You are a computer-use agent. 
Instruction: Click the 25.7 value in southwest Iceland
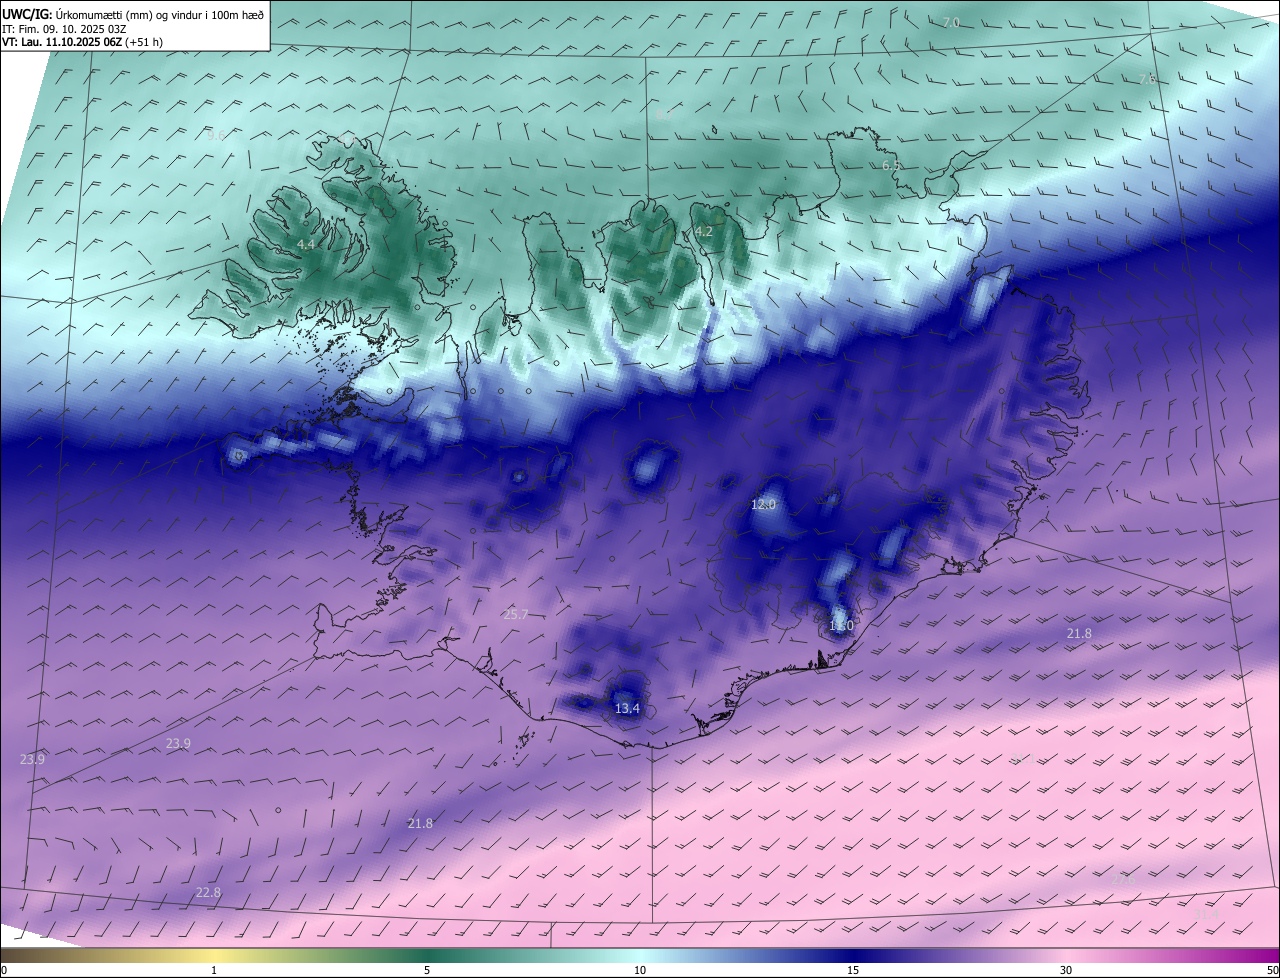(515, 615)
